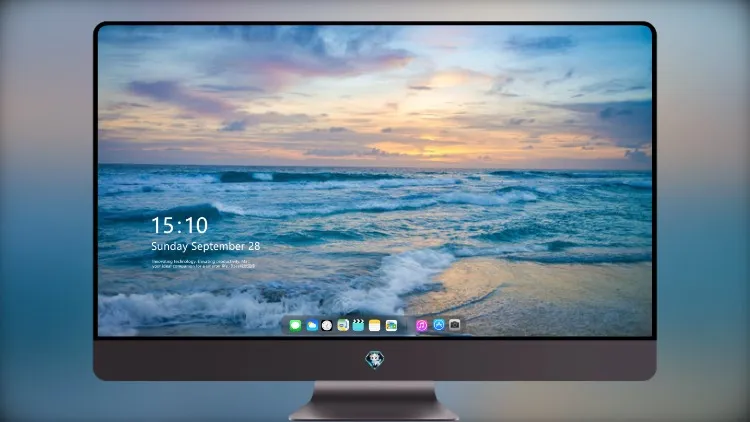This screenshot has width=750, height=422.
Task: Open the green Messages app in dock
Action: click(295, 325)
